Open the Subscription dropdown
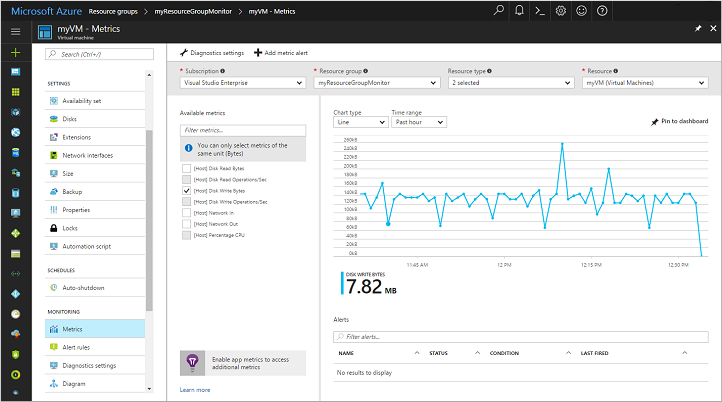This screenshot has height=402, width=722. tap(243, 83)
